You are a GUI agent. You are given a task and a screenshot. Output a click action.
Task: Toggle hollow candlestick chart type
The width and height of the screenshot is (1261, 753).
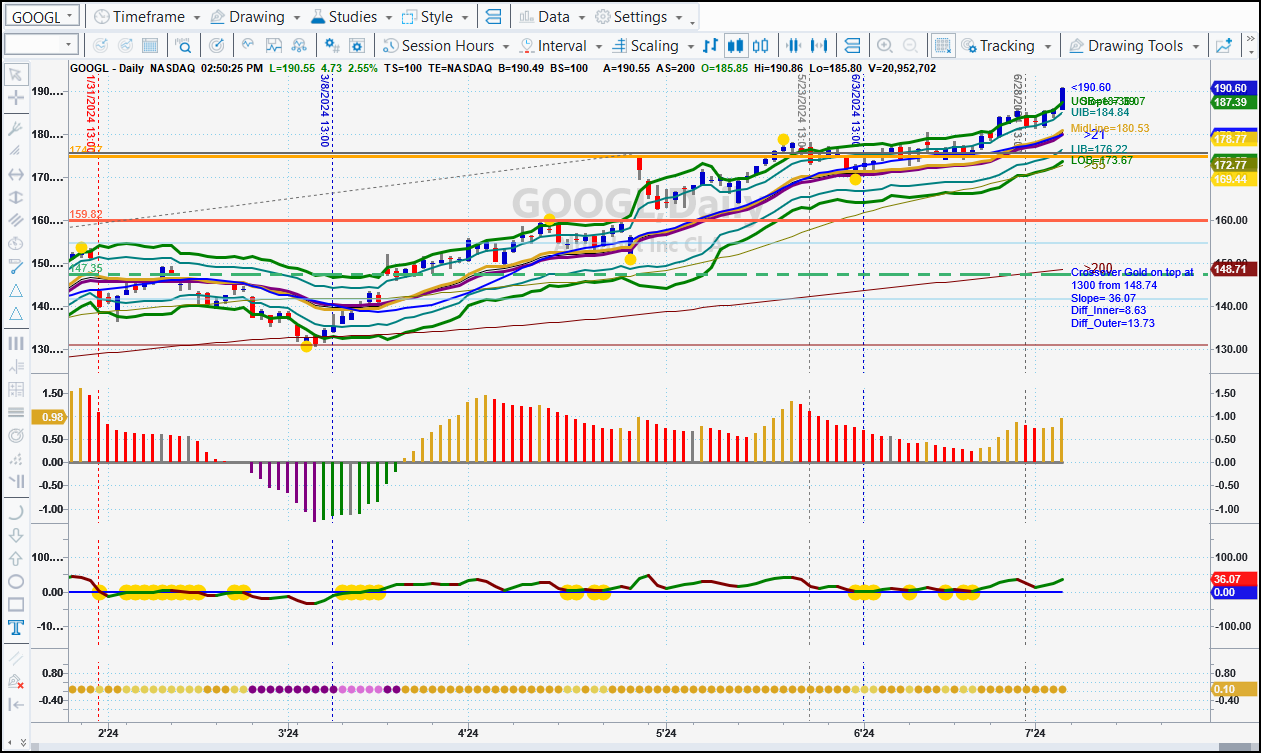(x=762, y=46)
